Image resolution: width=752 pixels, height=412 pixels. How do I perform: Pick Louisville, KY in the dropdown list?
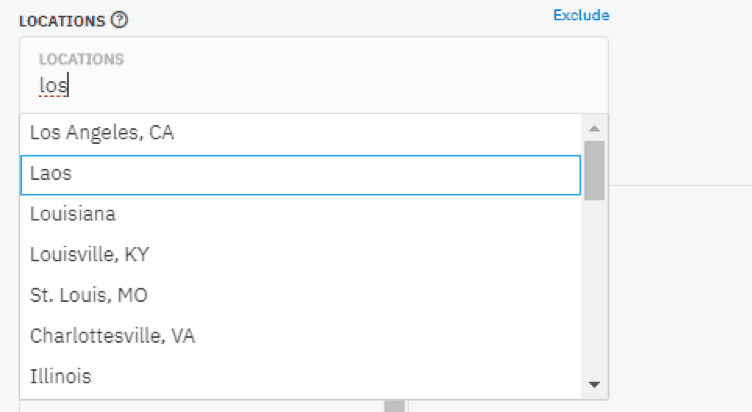tap(300, 255)
